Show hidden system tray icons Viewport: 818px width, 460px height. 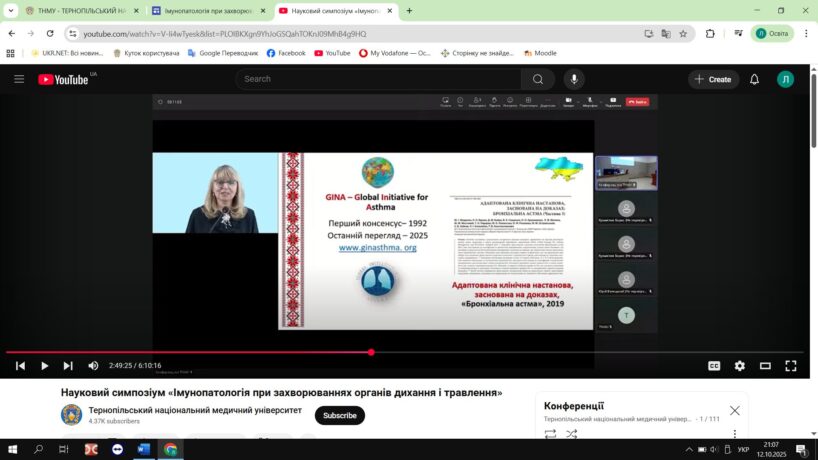coord(689,450)
